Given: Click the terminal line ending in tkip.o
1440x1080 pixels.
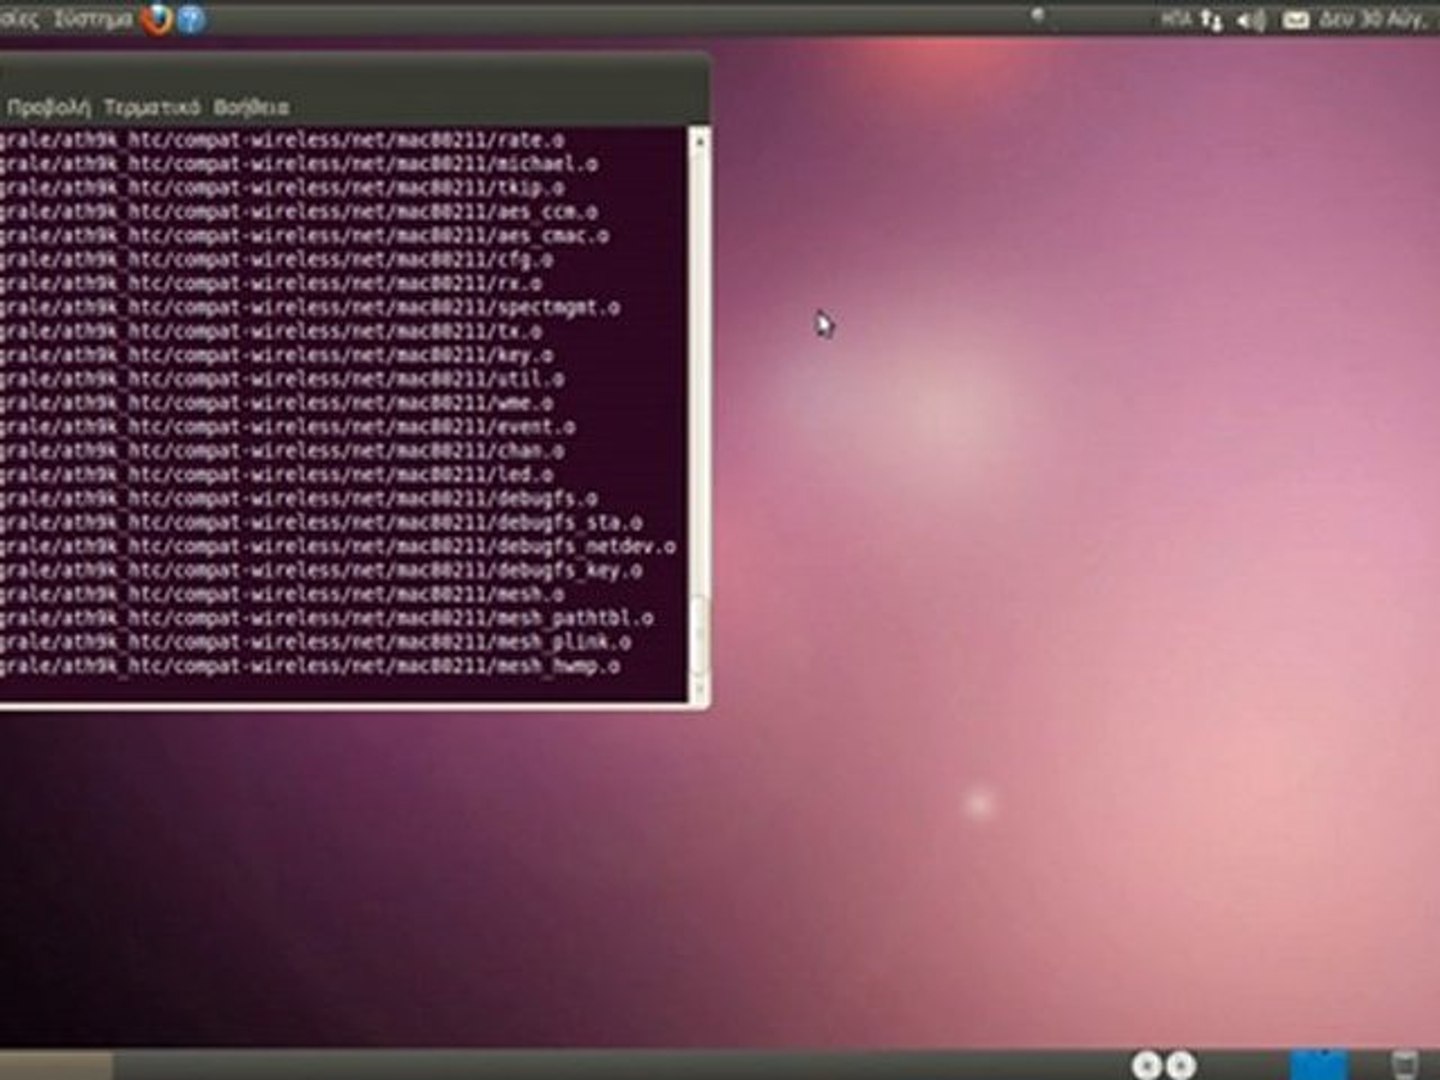Looking at the screenshot, I should [282, 188].
